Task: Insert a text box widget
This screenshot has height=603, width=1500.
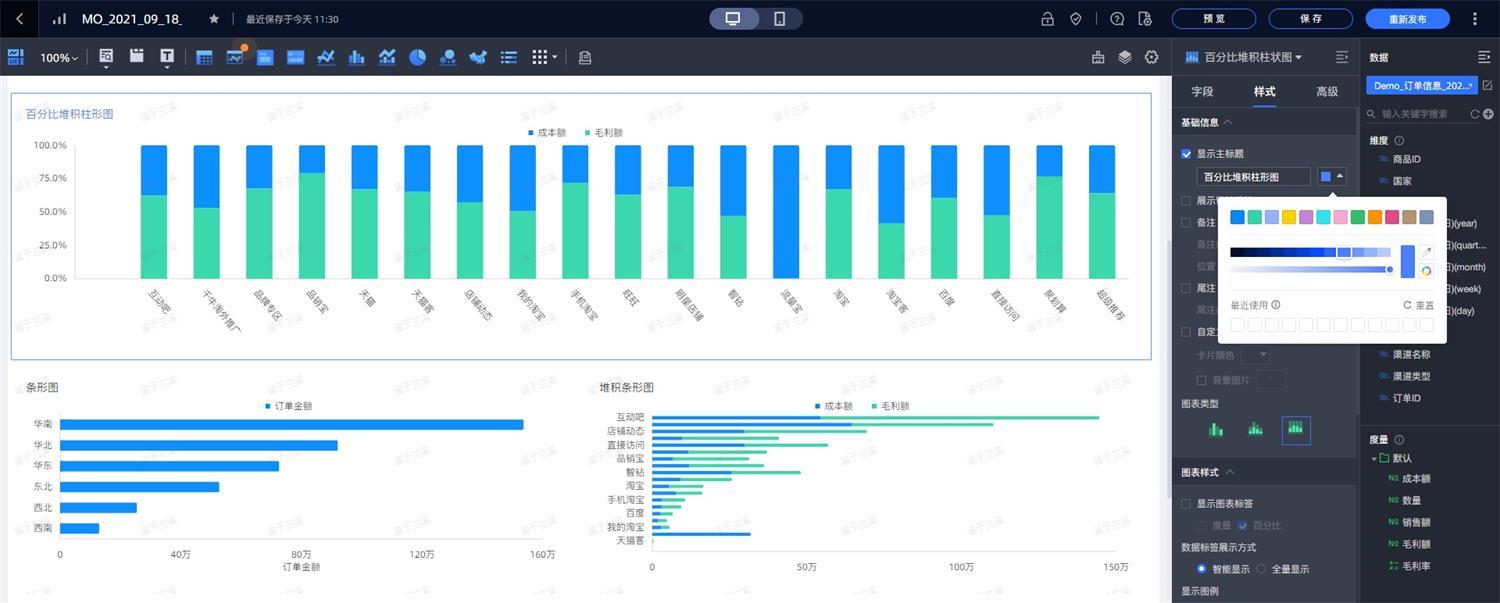Action: click(167, 57)
